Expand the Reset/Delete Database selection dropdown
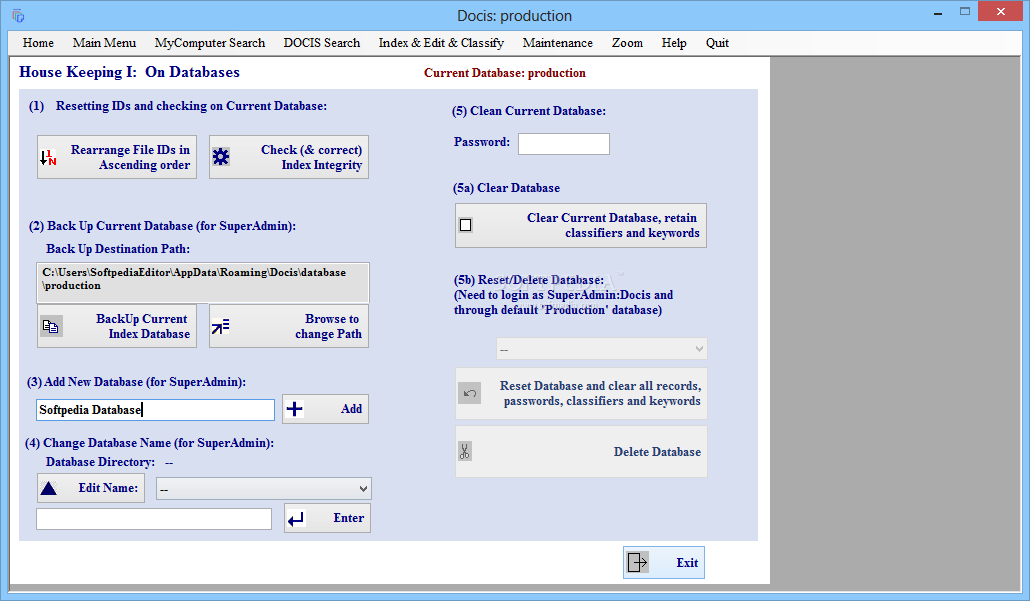Screen dimensions: 1030x601 (x=602, y=349)
